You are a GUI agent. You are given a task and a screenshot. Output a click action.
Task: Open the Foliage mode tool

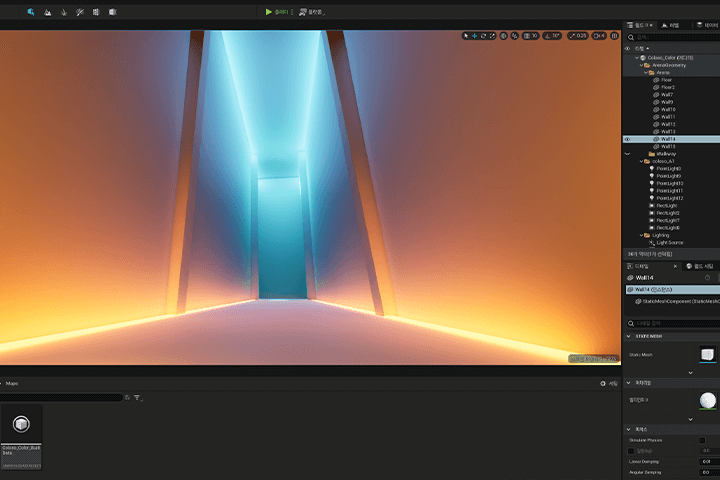click(64, 12)
